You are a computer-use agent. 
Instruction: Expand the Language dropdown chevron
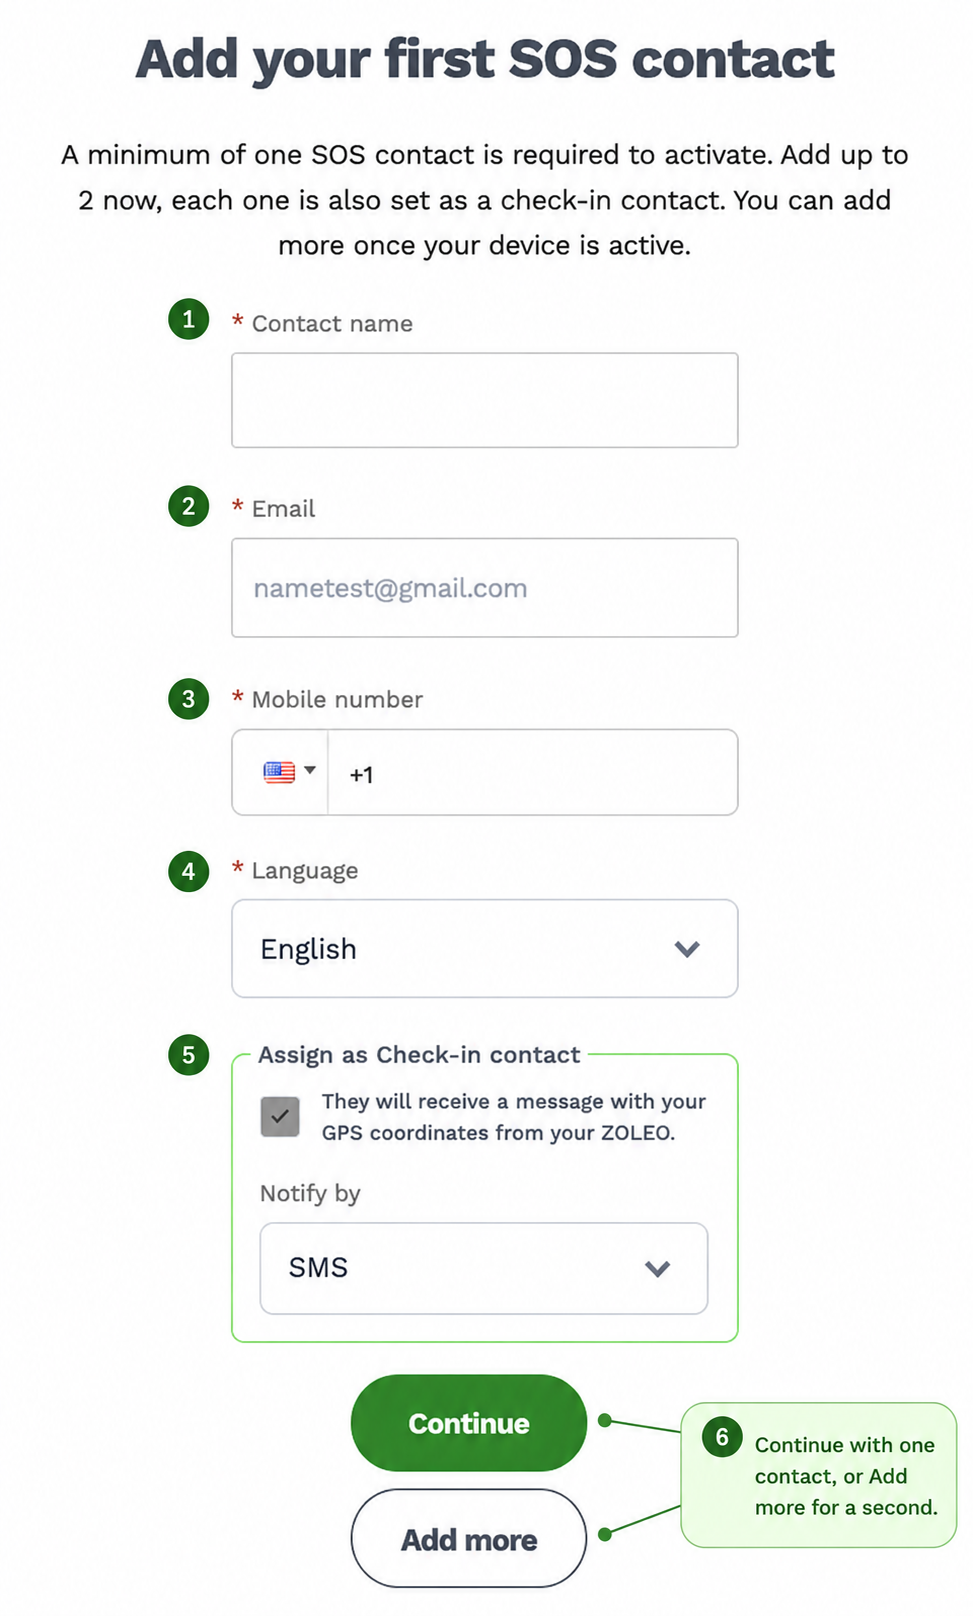coord(687,949)
